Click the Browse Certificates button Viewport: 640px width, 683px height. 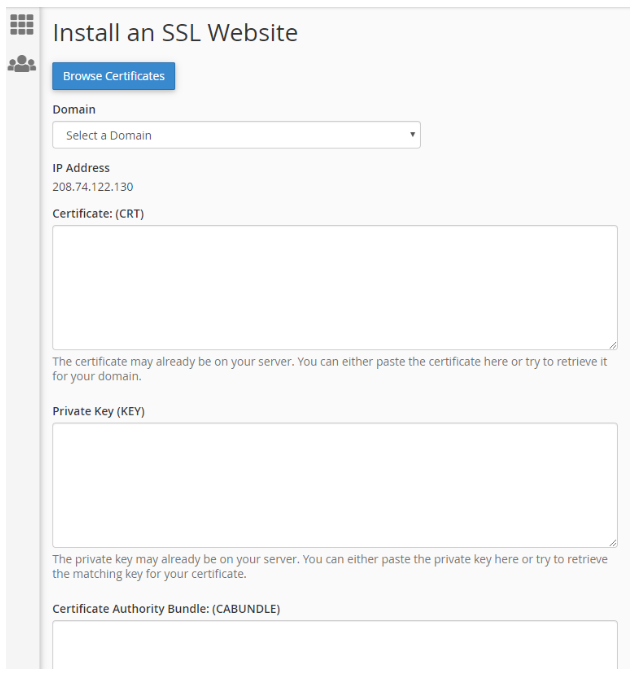pyautogui.click(x=114, y=76)
